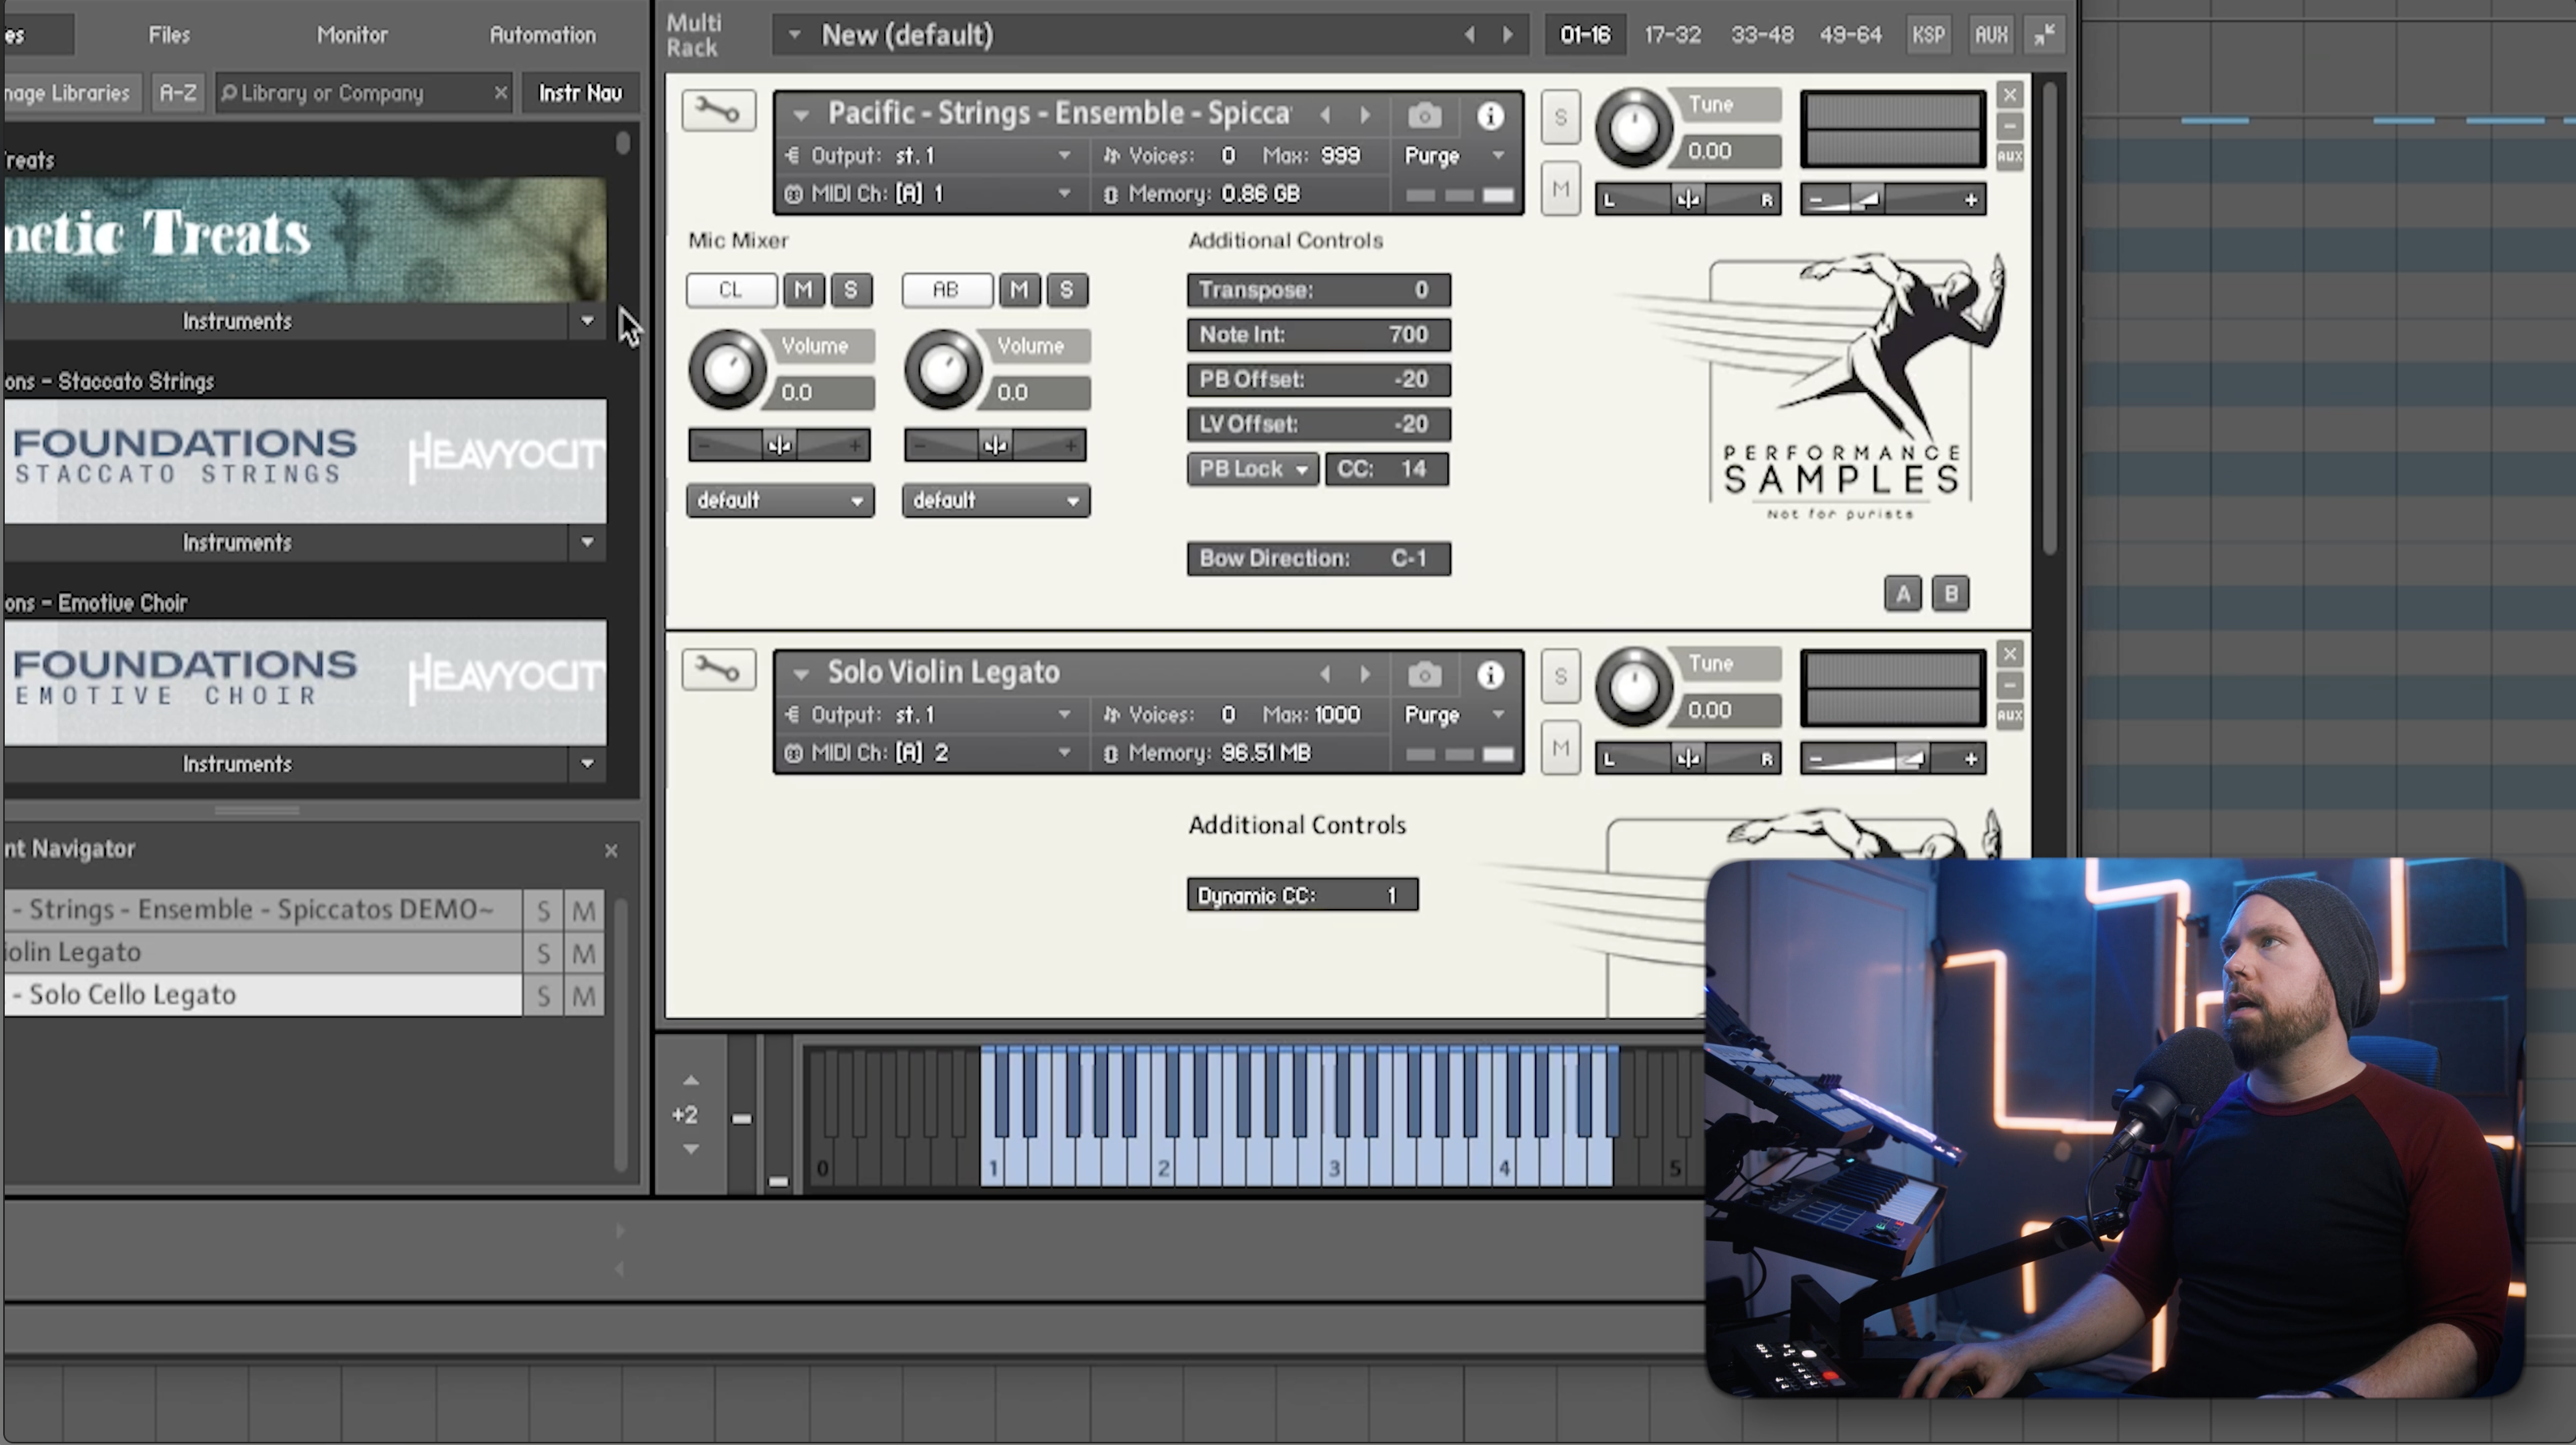Expand the Foundations Emotive Choir Instruments dropdown
This screenshot has width=2576, height=1445.
point(587,764)
